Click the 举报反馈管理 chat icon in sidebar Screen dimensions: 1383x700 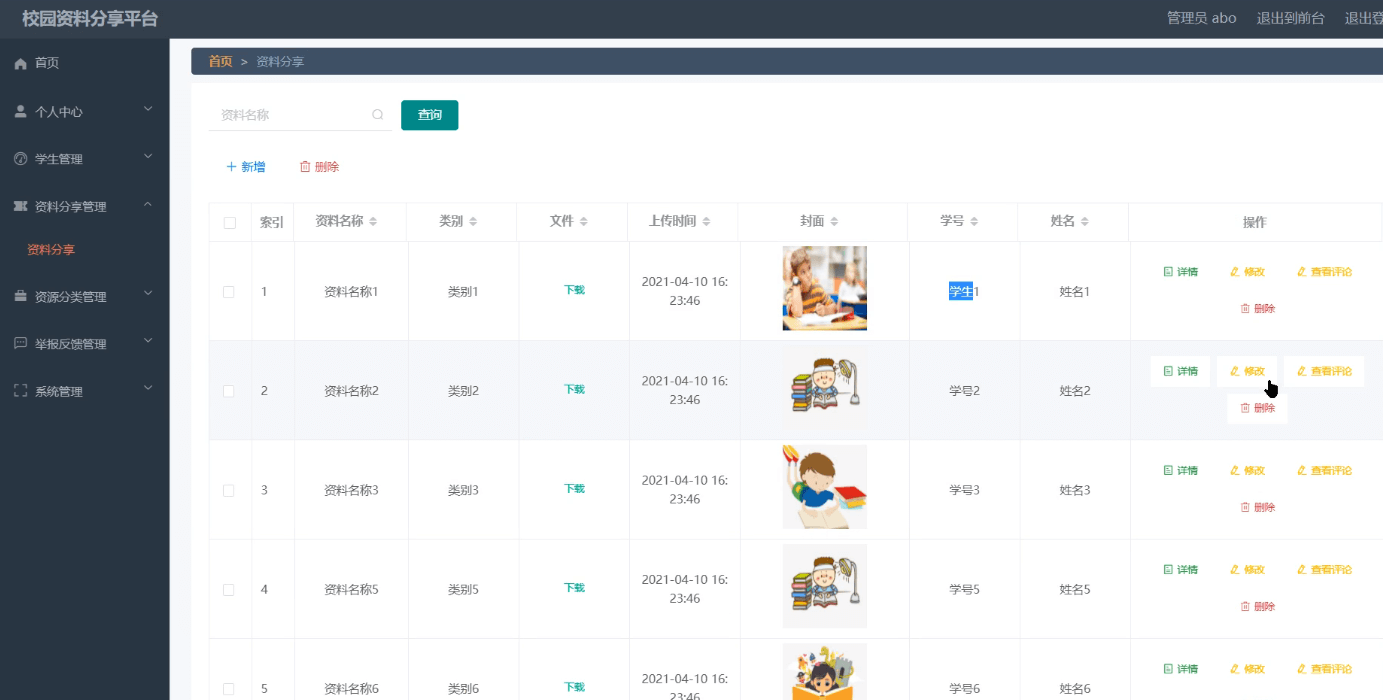pyautogui.click(x=20, y=344)
